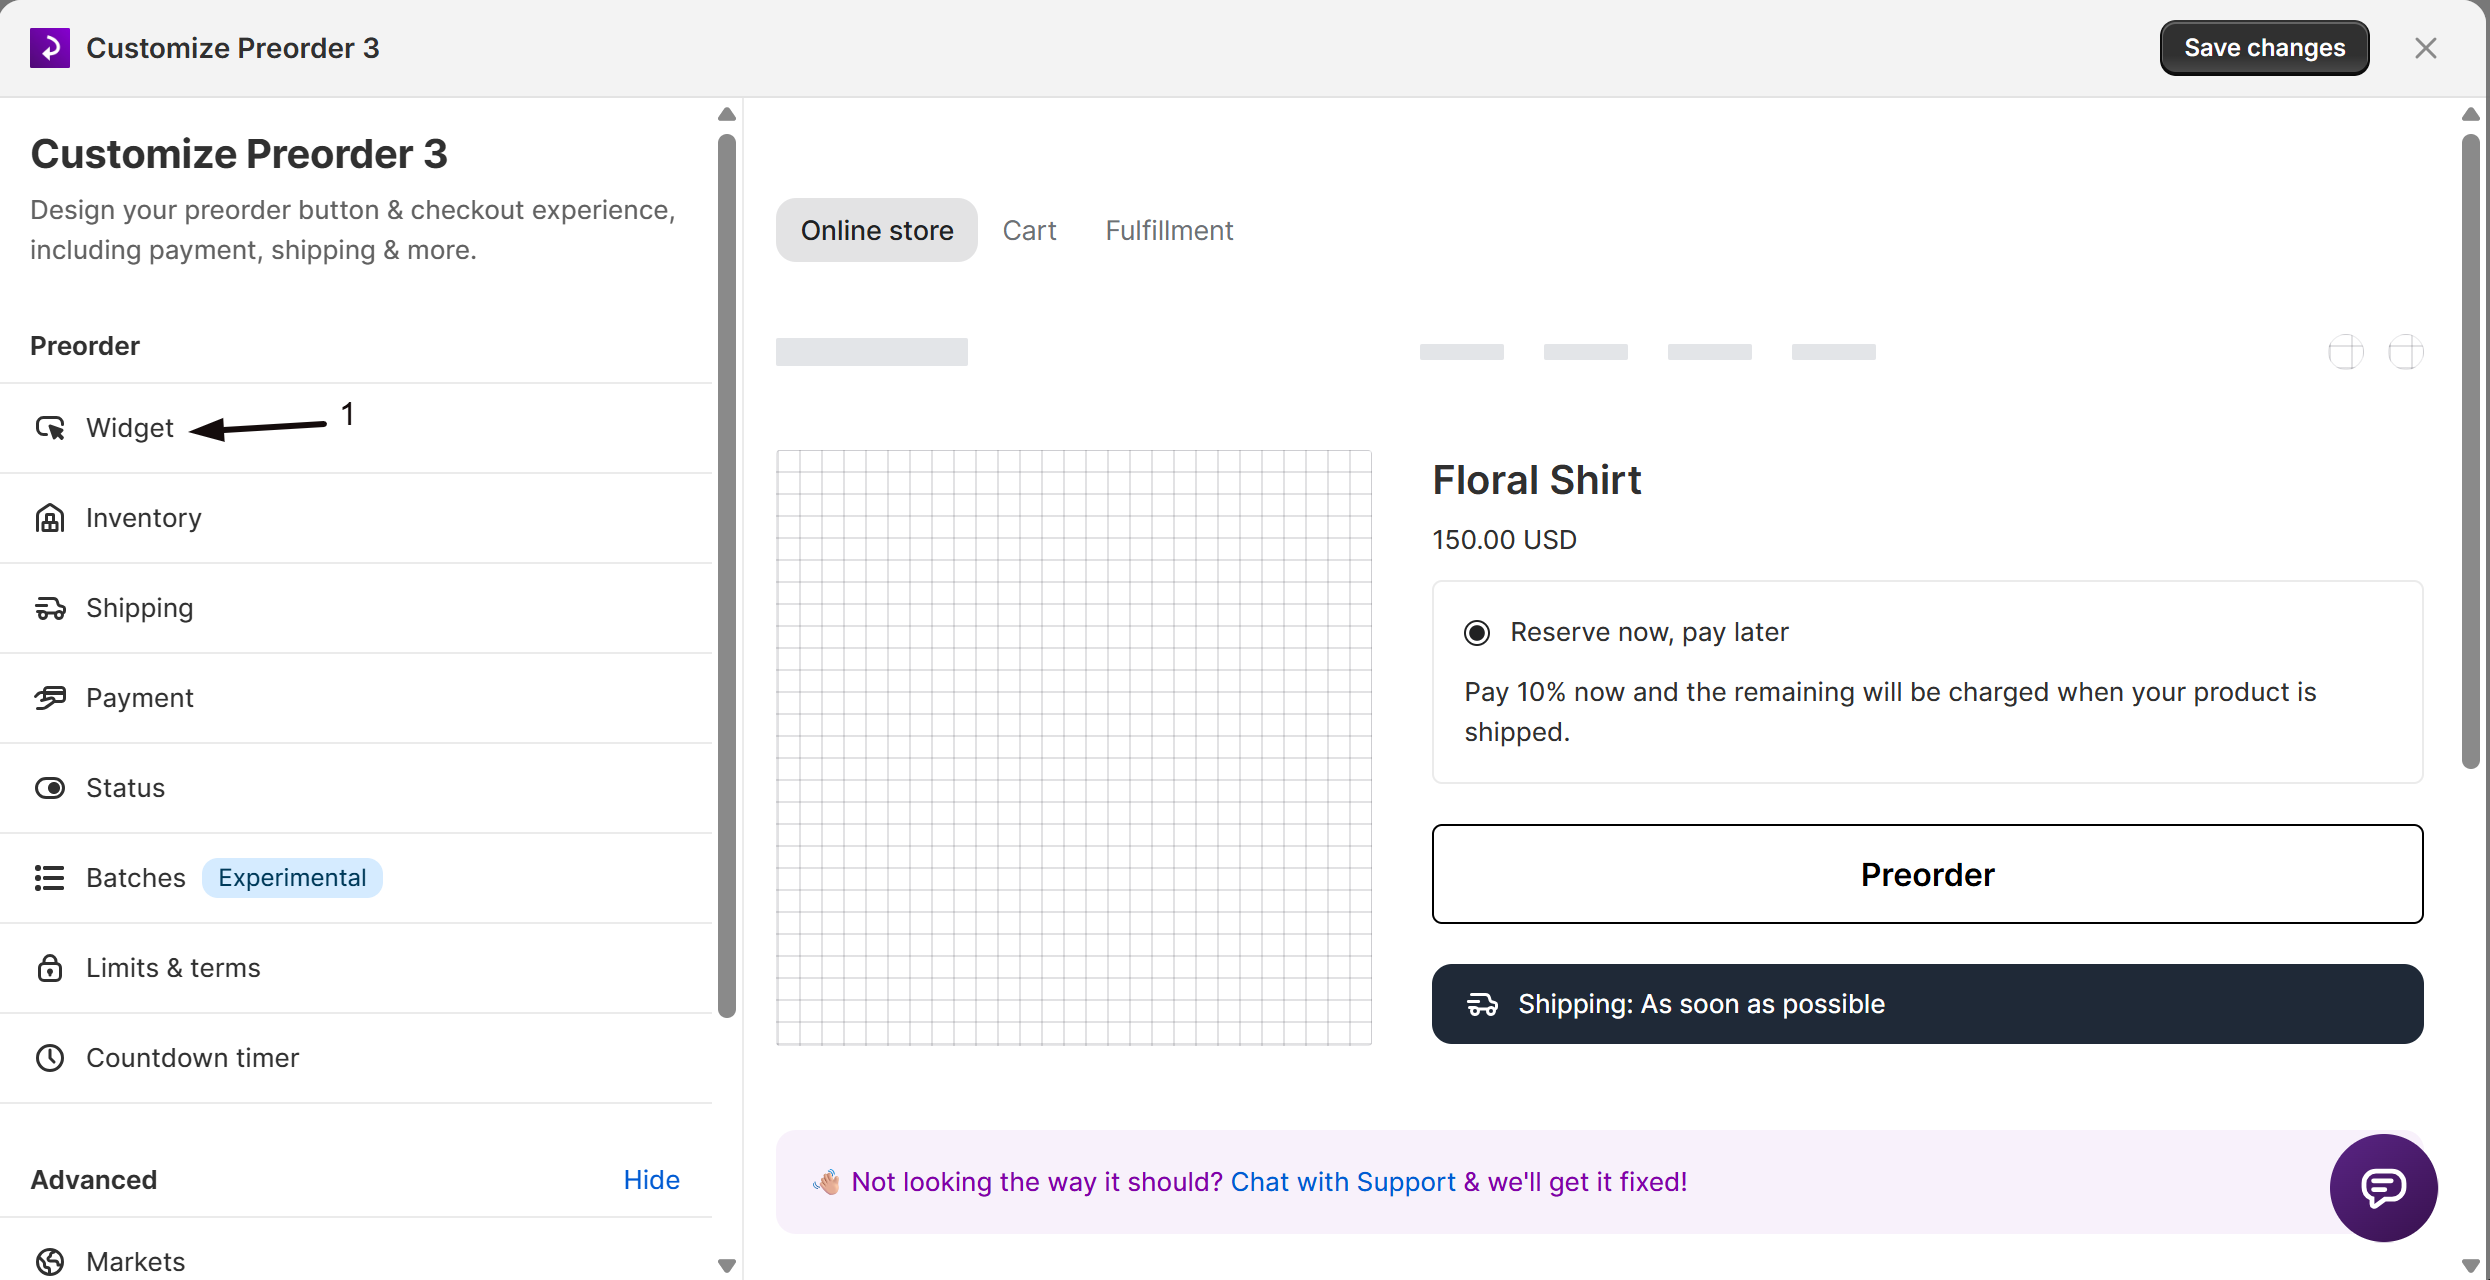Open Countdown timer settings
The width and height of the screenshot is (2490, 1280).
click(x=356, y=1058)
